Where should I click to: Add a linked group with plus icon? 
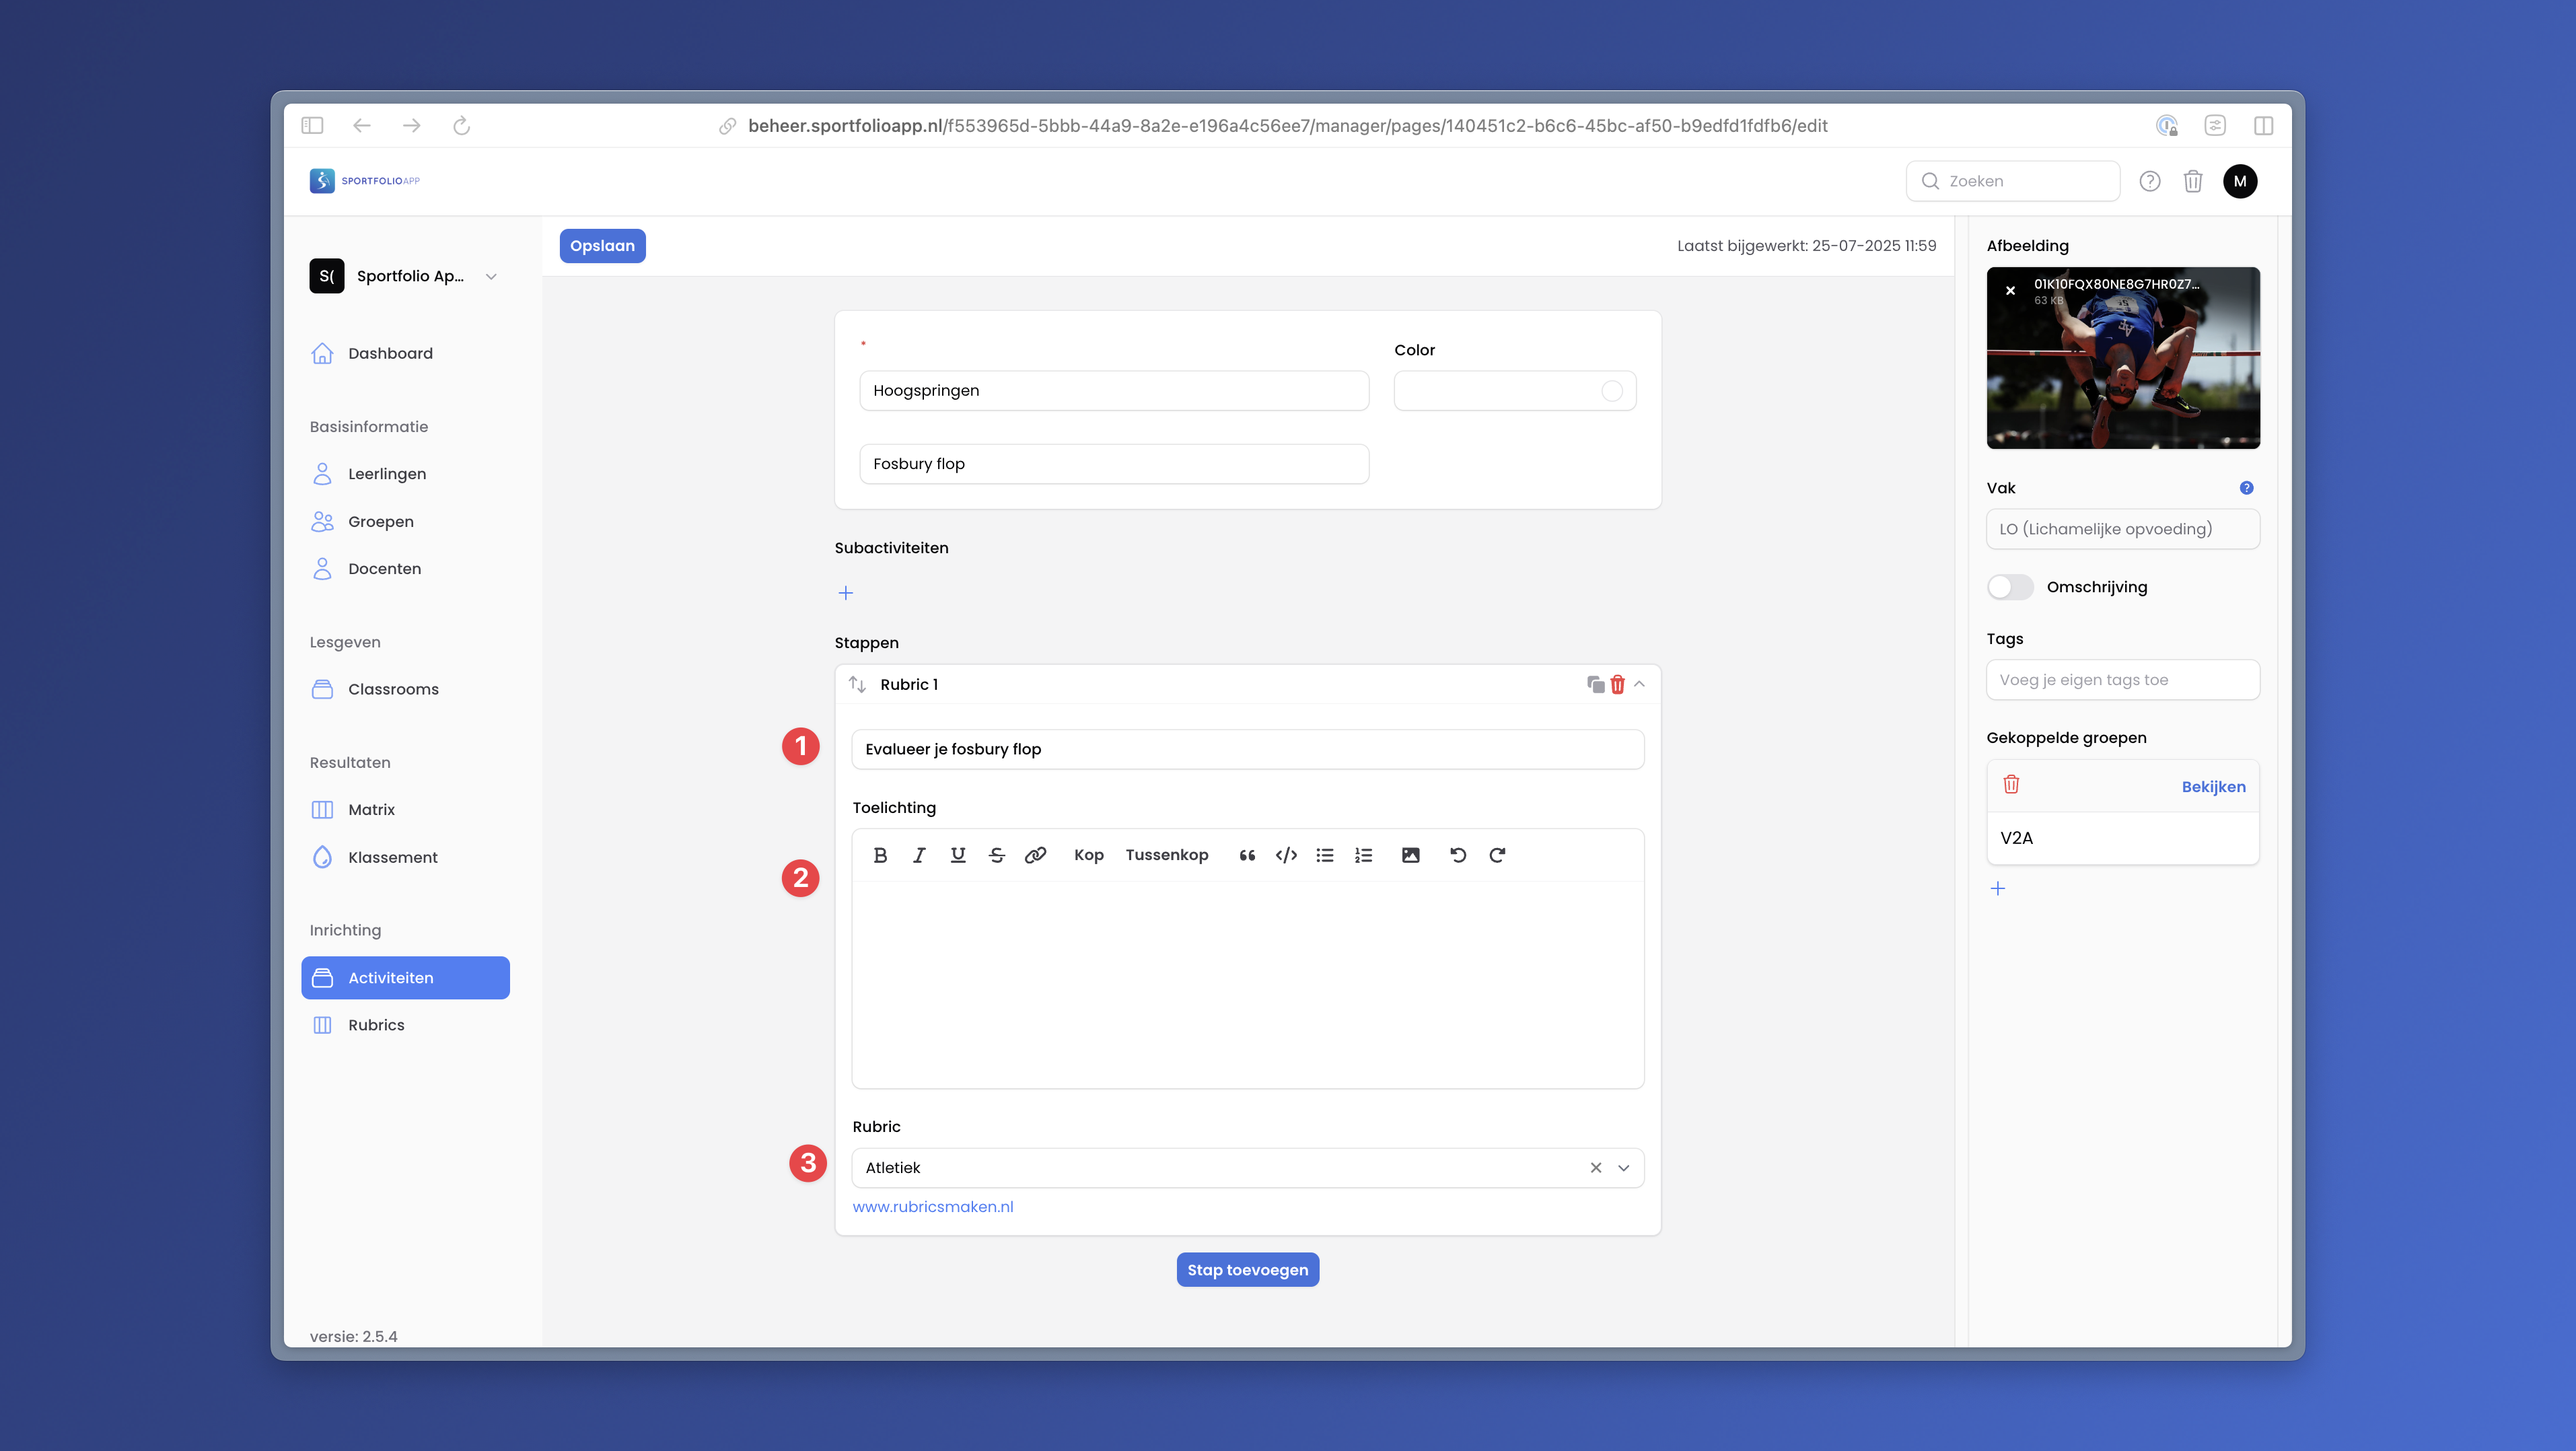pos(1997,888)
